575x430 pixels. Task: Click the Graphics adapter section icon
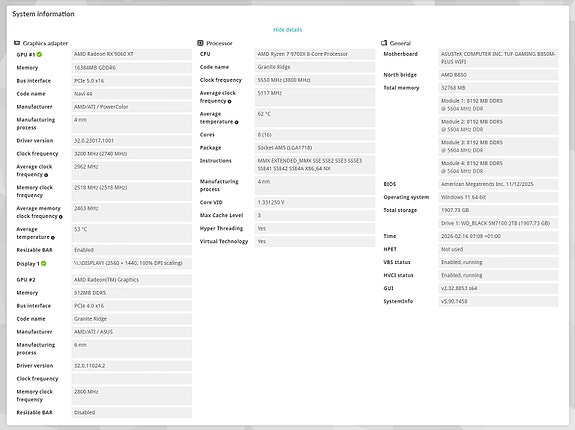click(x=17, y=43)
